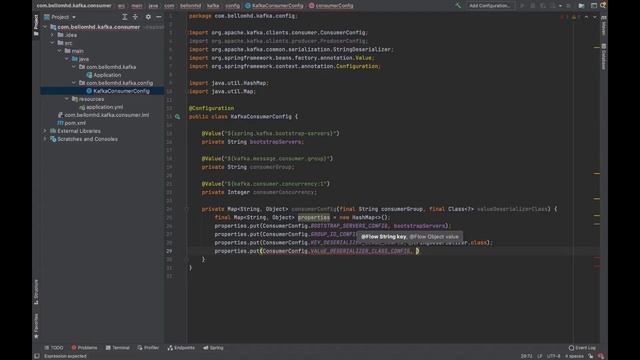The width and height of the screenshot is (640, 360).
Task: Click the error notification icon in status bar
Action: (601, 356)
